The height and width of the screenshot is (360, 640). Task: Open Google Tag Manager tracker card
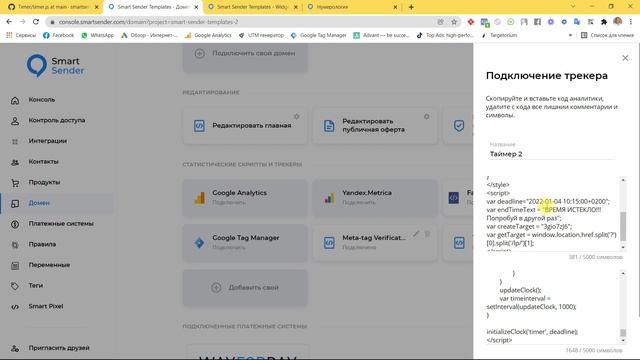[245, 242]
